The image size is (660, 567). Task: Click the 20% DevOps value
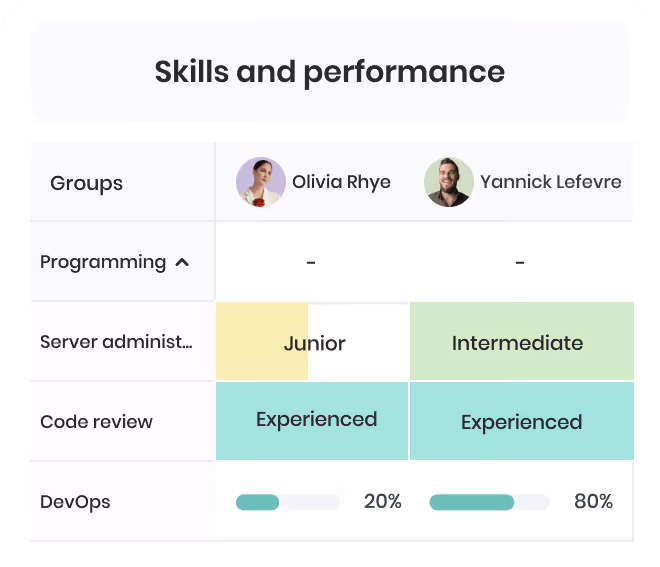coord(383,501)
